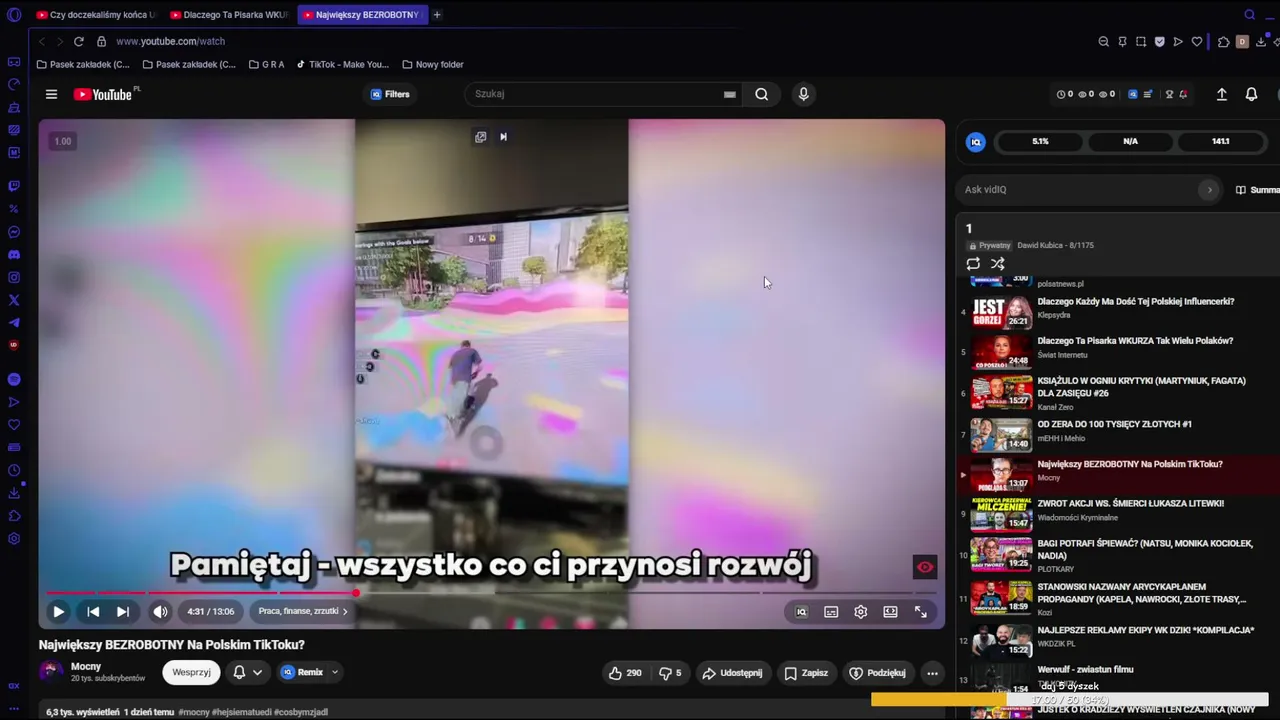Expand the chapter 'Praca, finanse, zrzutki'

[x=303, y=611]
